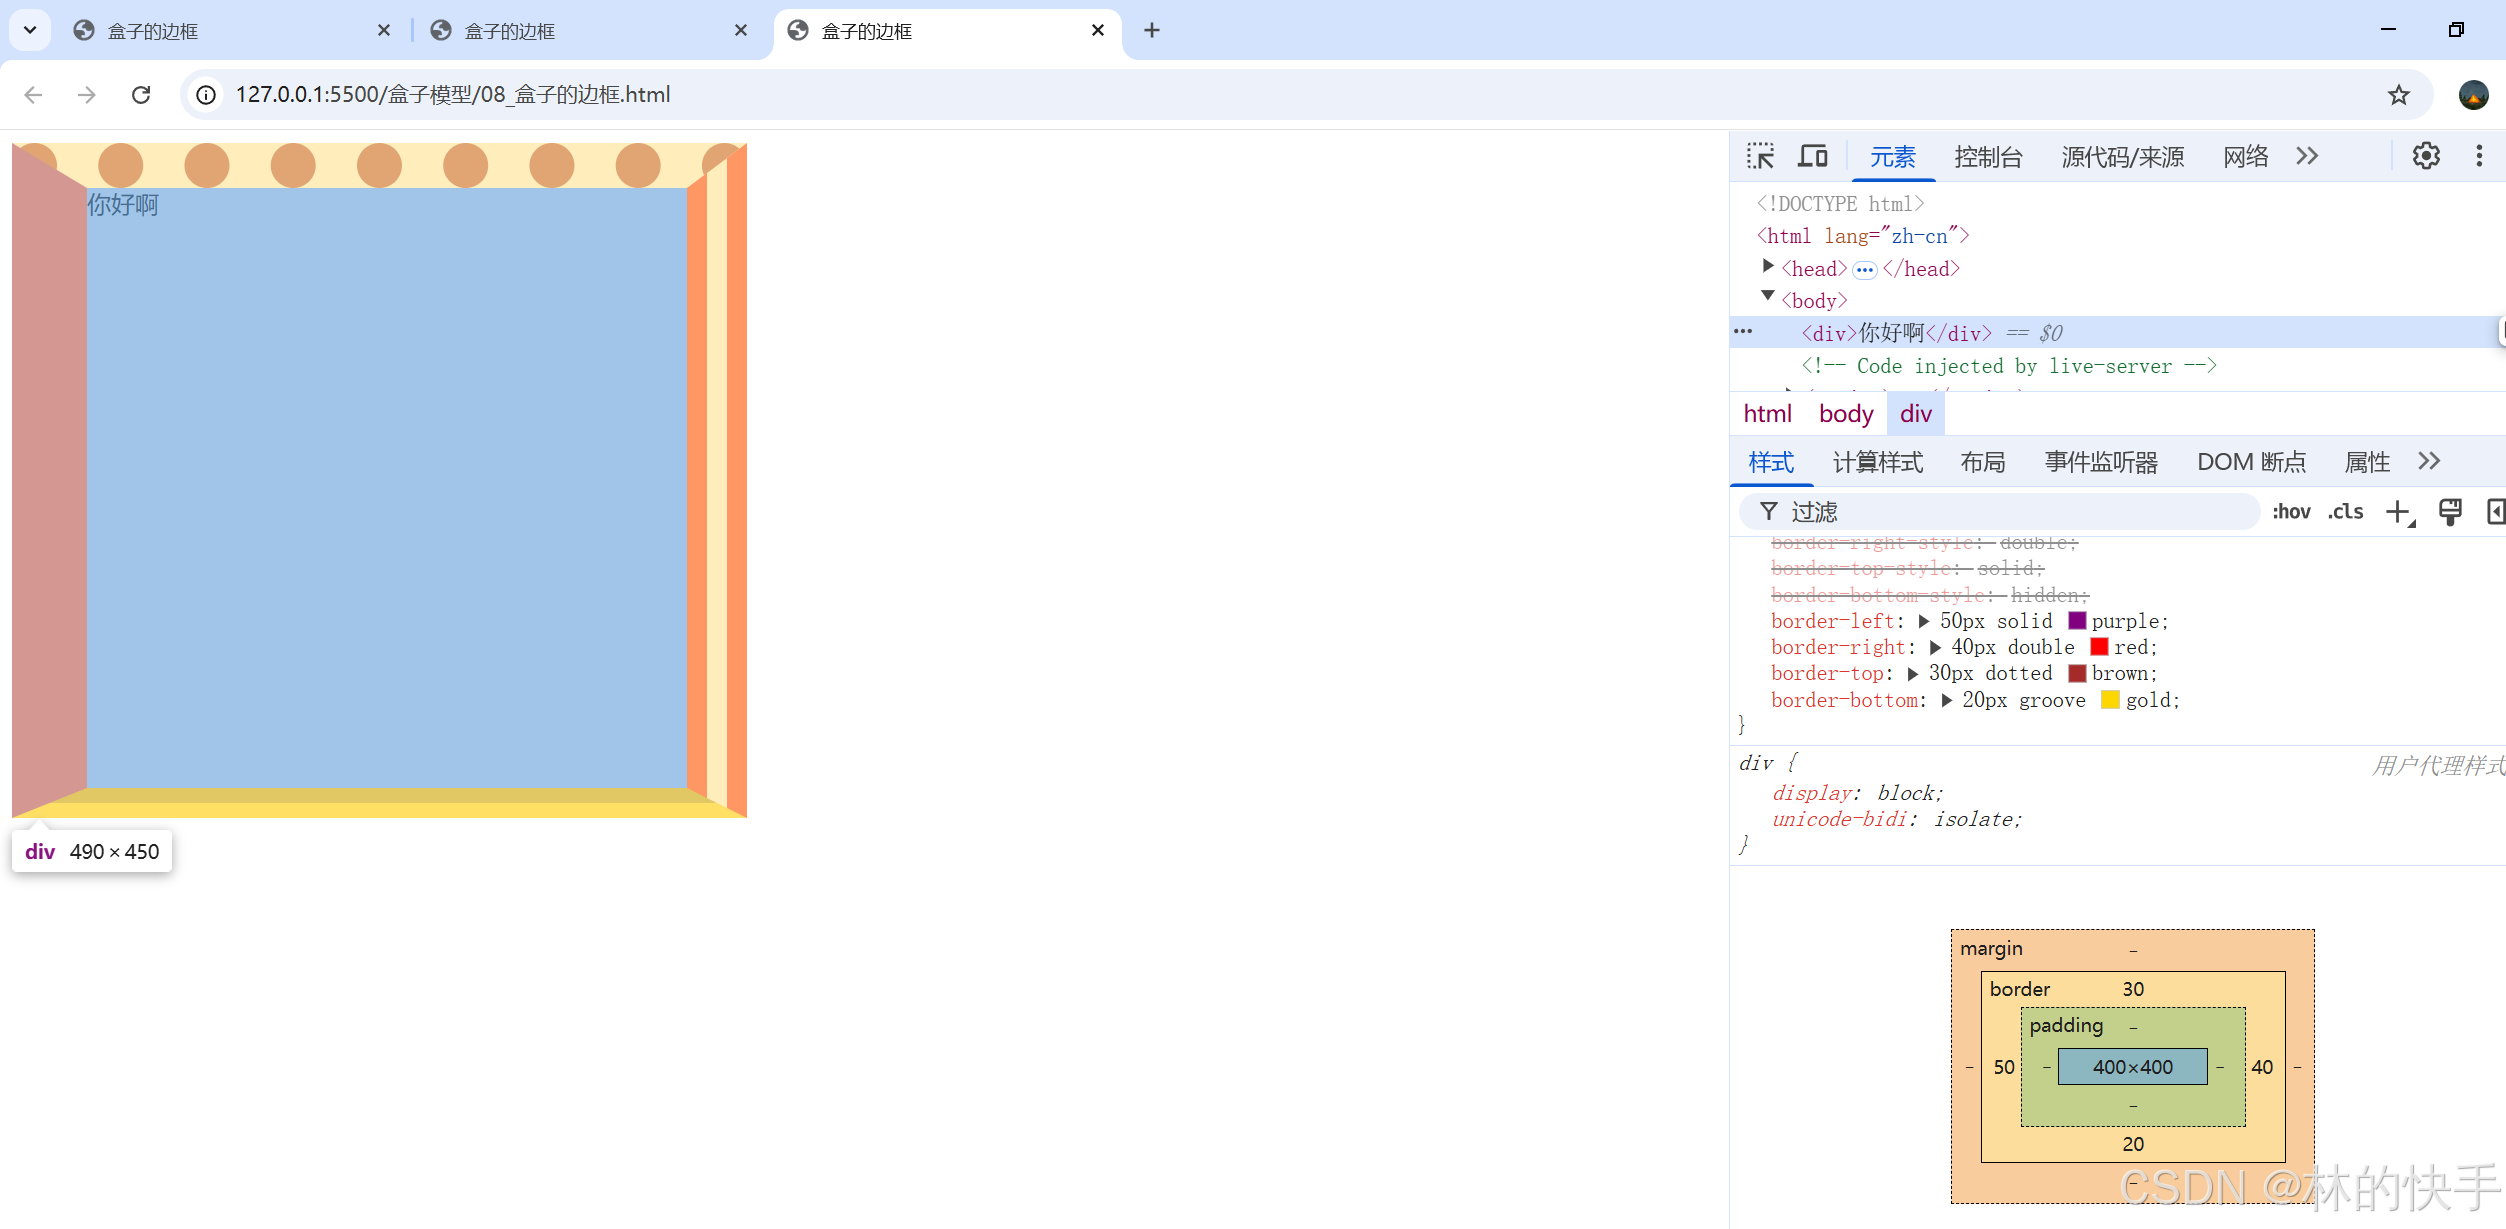2506x1229 pixels.
Task: Switch to the 控制台 tab
Action: (1988, 157)
